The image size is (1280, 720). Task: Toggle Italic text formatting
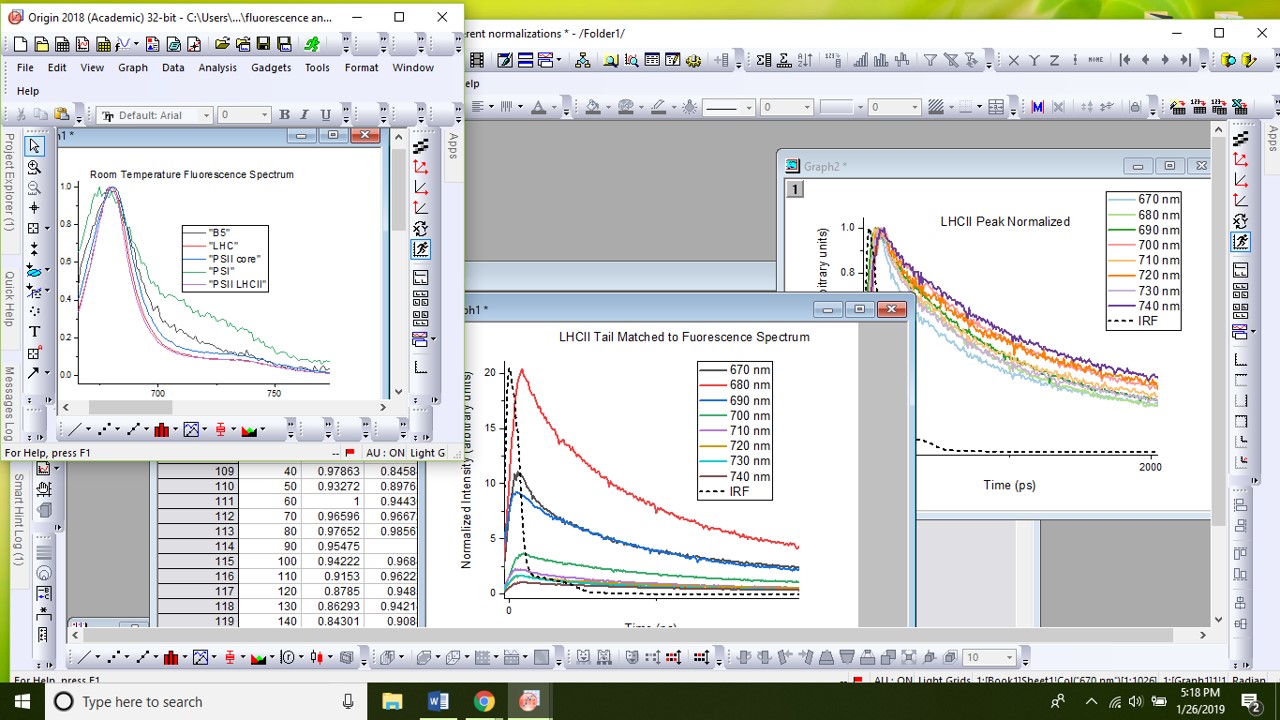coord(304,115)
